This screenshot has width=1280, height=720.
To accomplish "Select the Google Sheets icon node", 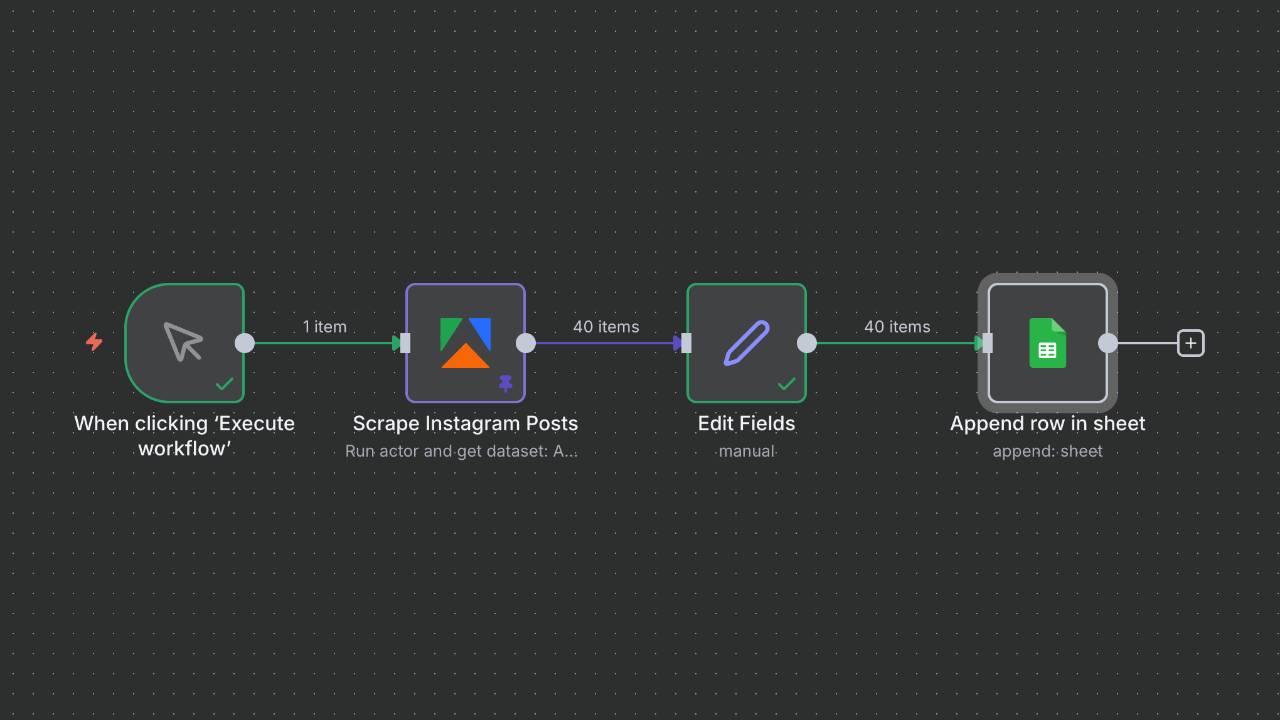I will point(1047,343).
